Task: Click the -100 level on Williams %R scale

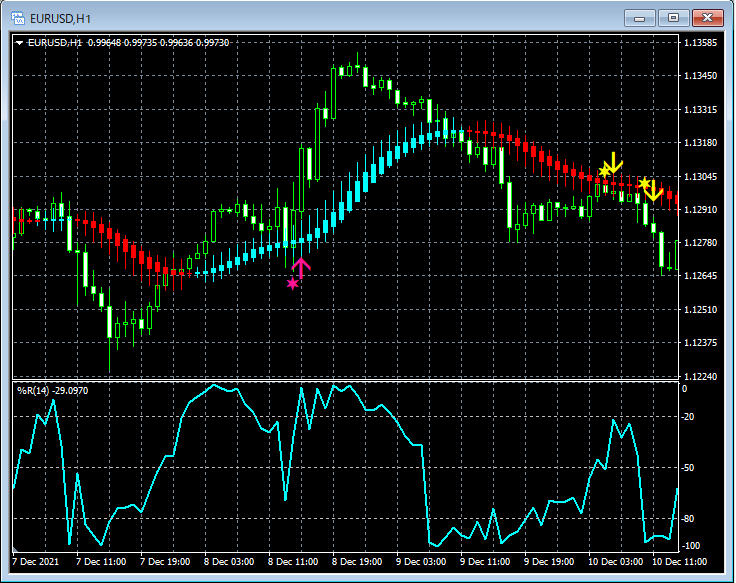Action: pos(690,545)
